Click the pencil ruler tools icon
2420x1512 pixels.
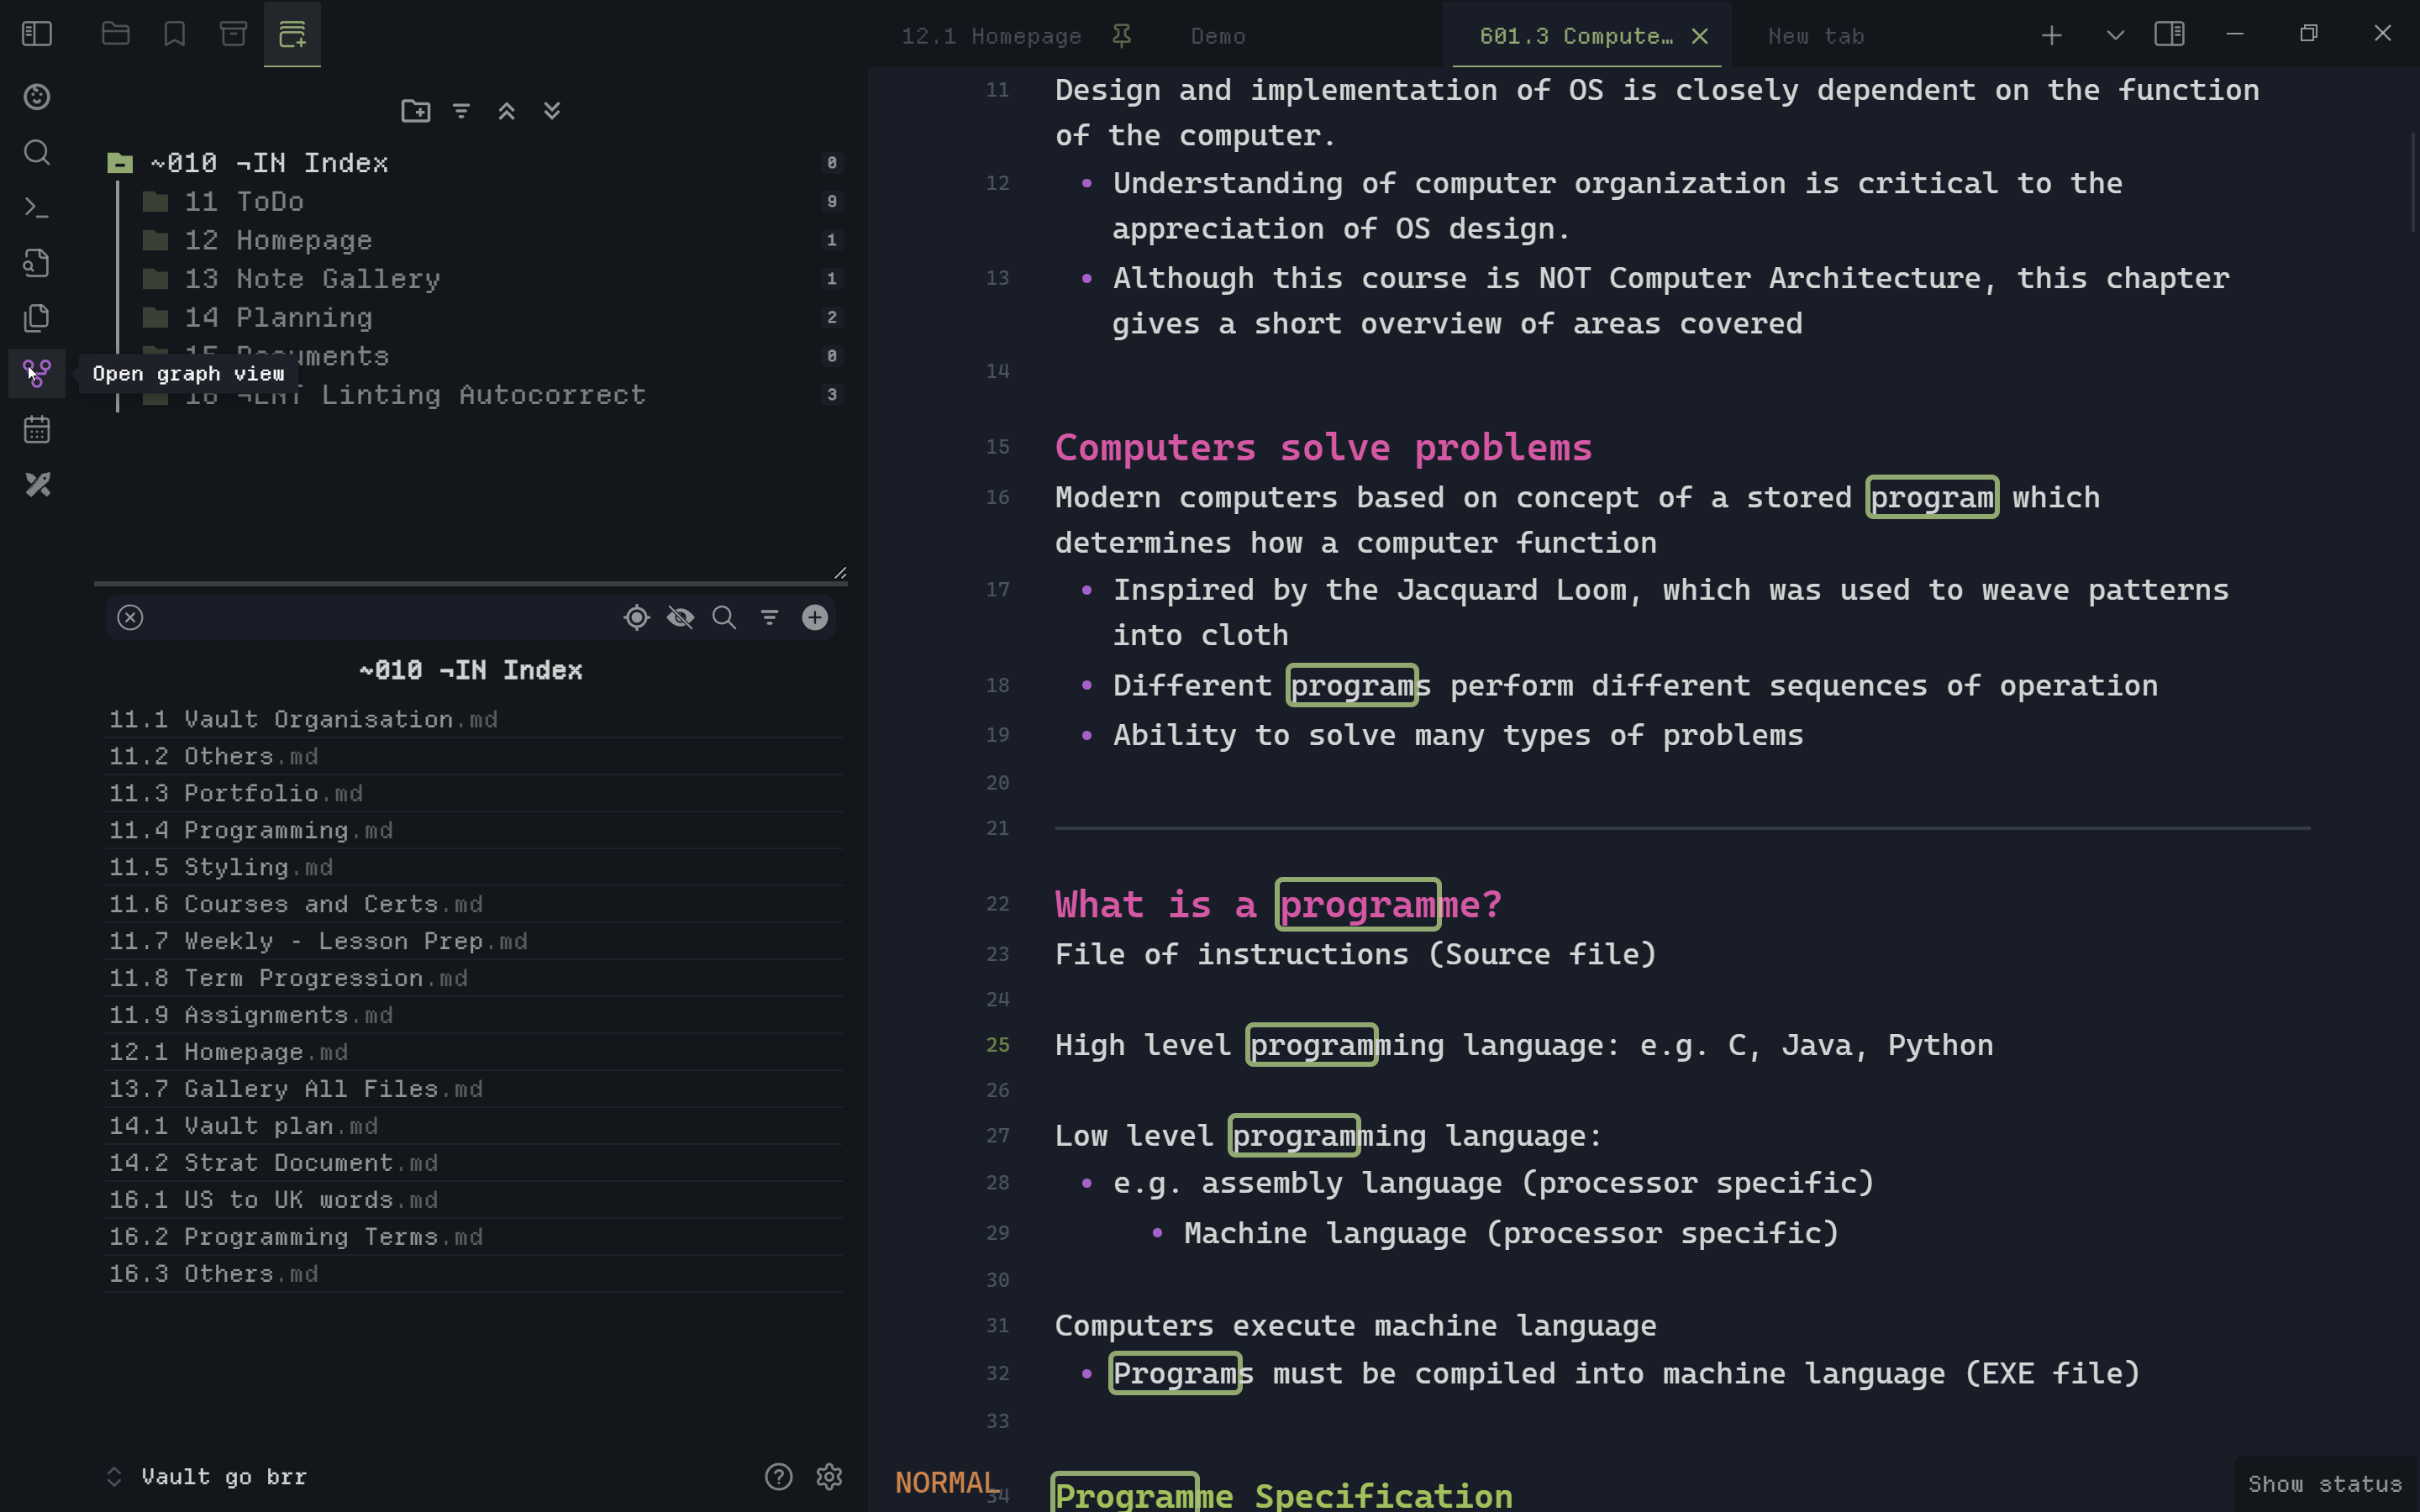pos(37,484)
